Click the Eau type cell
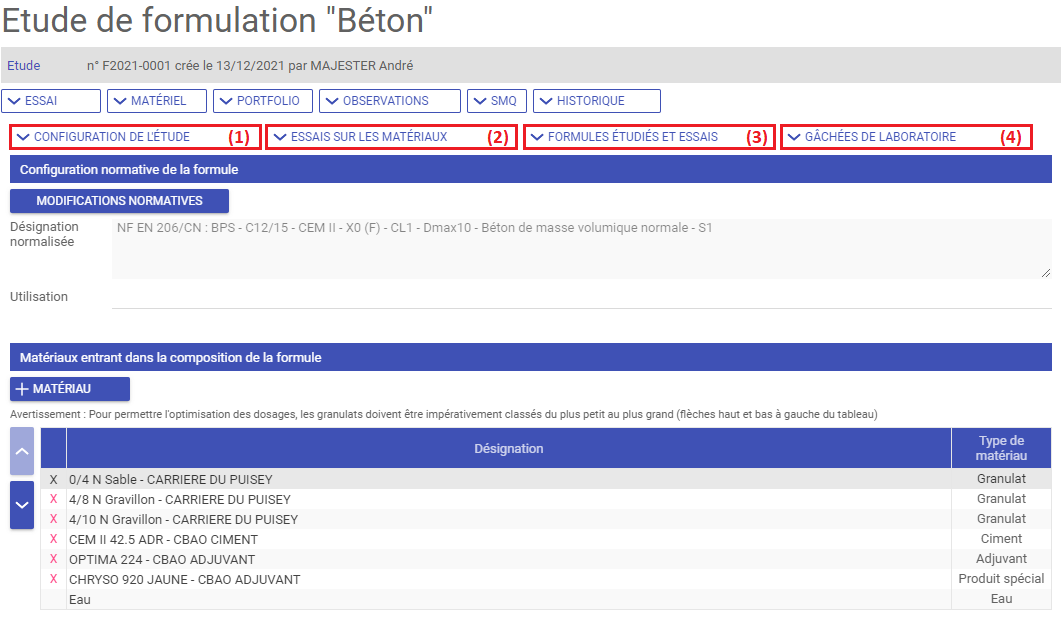Image resolution: width=1061 pixels, height=619 pixels. (1001, 599)
